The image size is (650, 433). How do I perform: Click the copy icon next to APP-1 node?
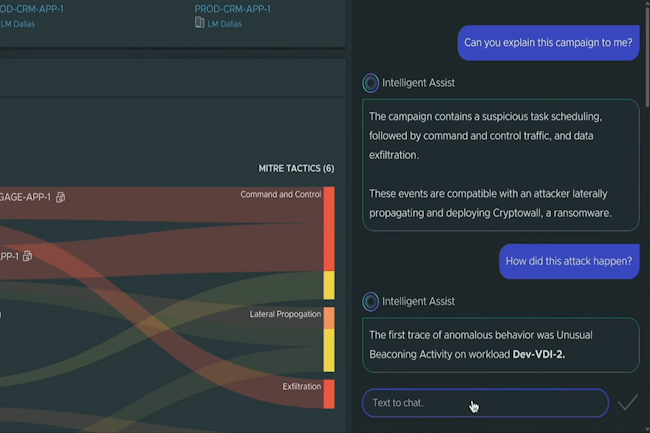(27, 257)
